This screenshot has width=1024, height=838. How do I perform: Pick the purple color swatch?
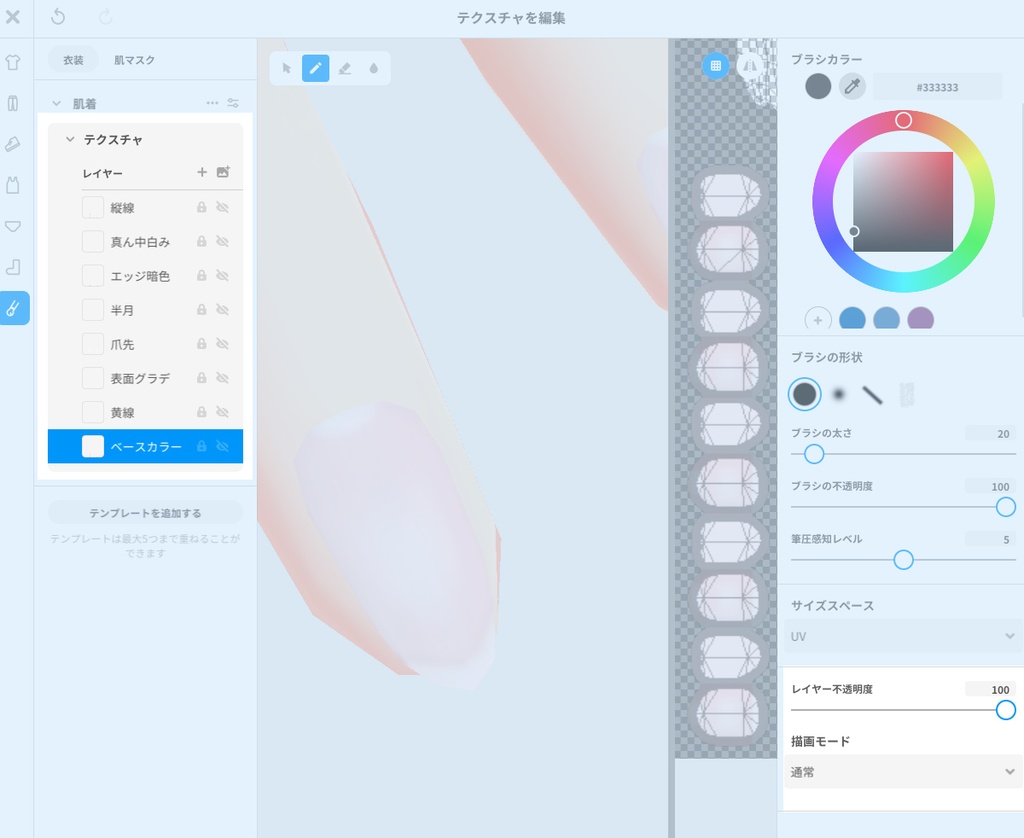(x=919, y=318)
